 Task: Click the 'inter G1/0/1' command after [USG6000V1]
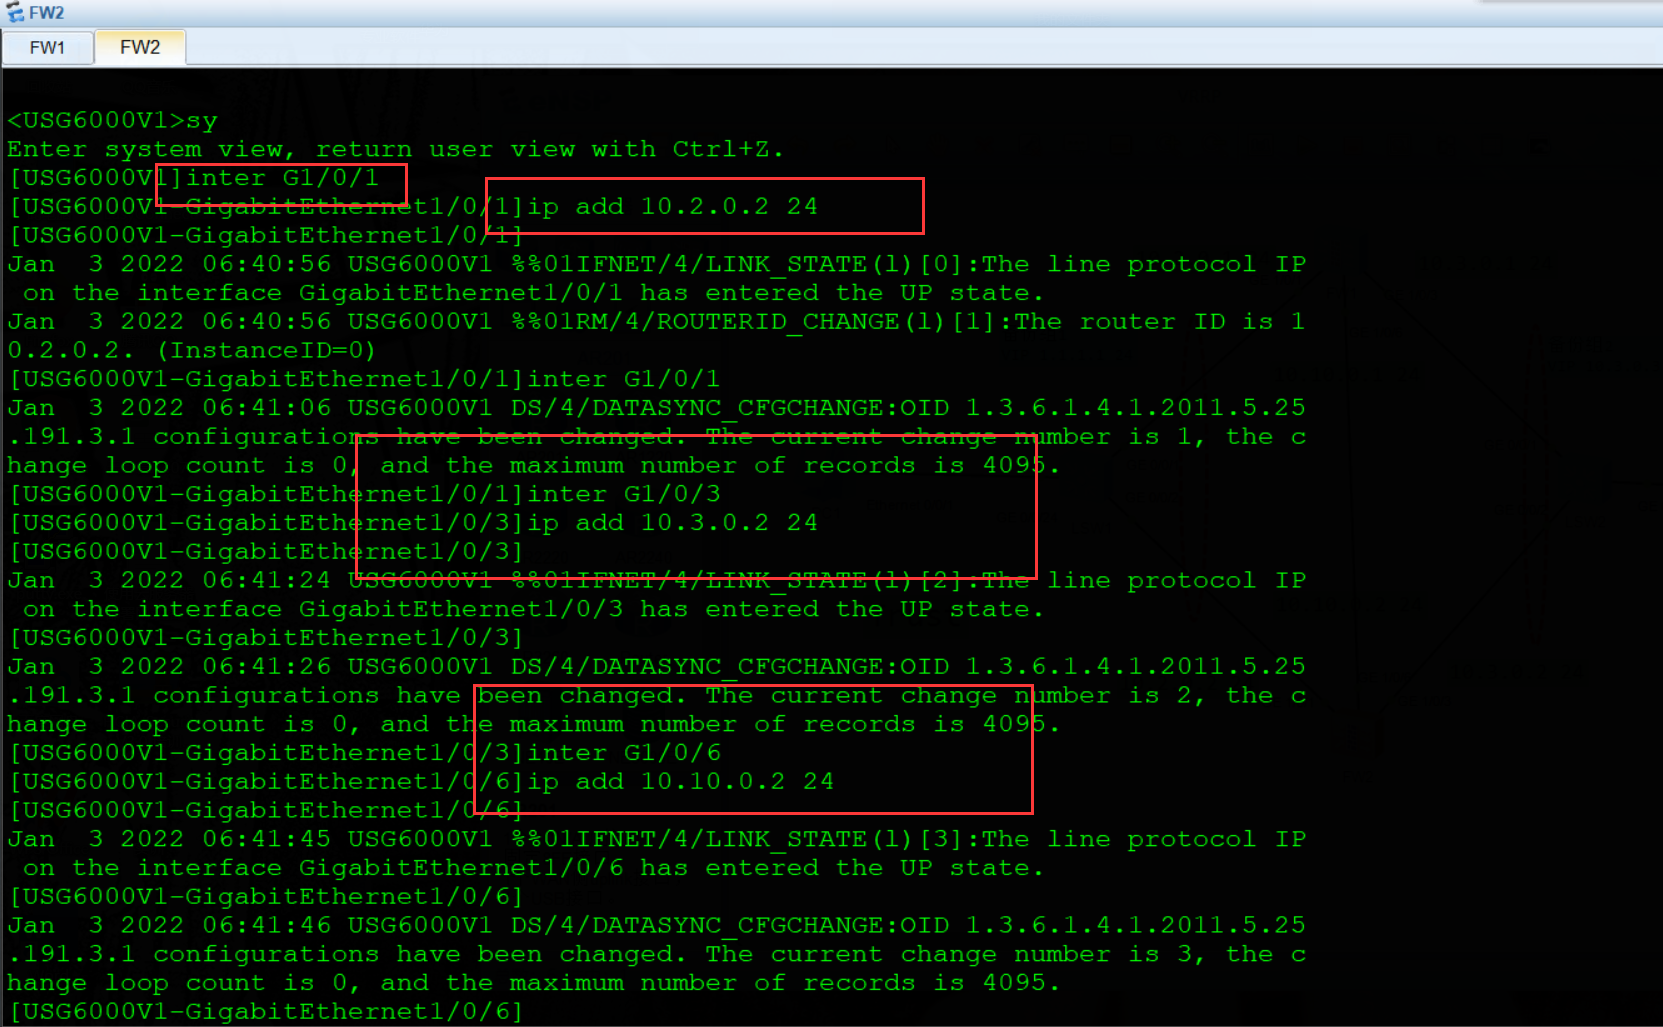coord(282,178)
